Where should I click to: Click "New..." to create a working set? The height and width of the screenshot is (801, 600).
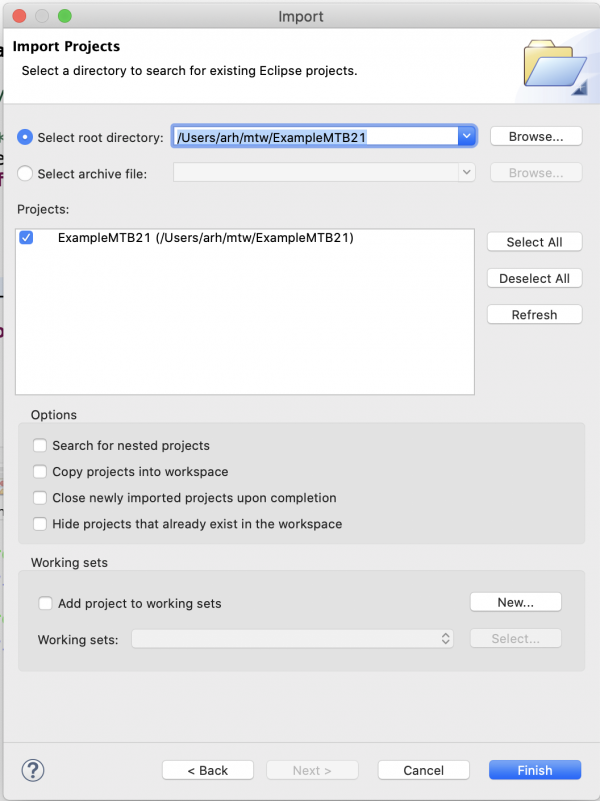pos(515,602)
